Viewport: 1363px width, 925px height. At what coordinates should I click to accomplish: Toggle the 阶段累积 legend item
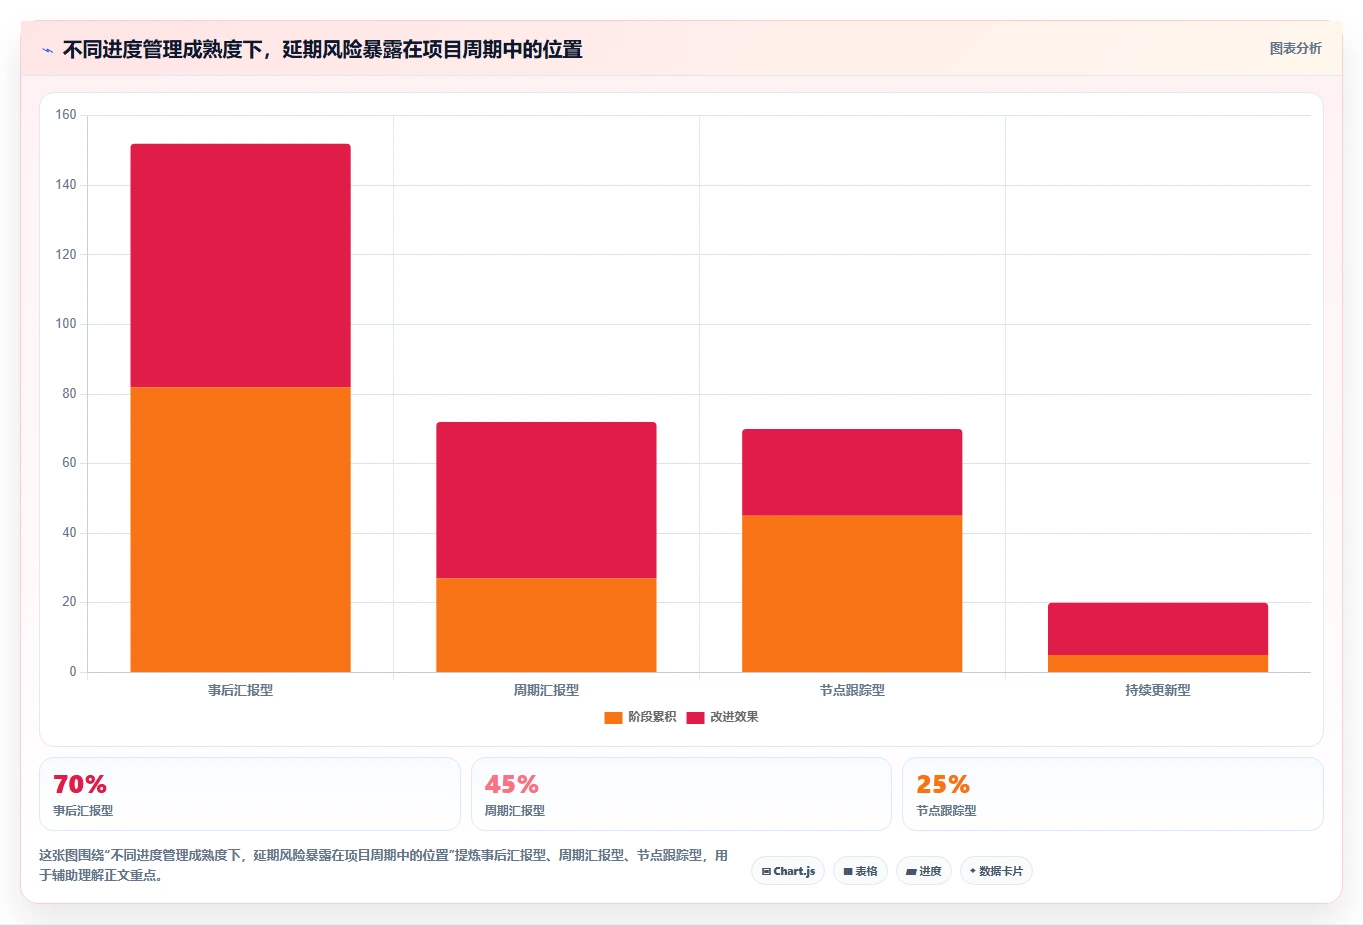pyautogui.click(x=640, y=717)
